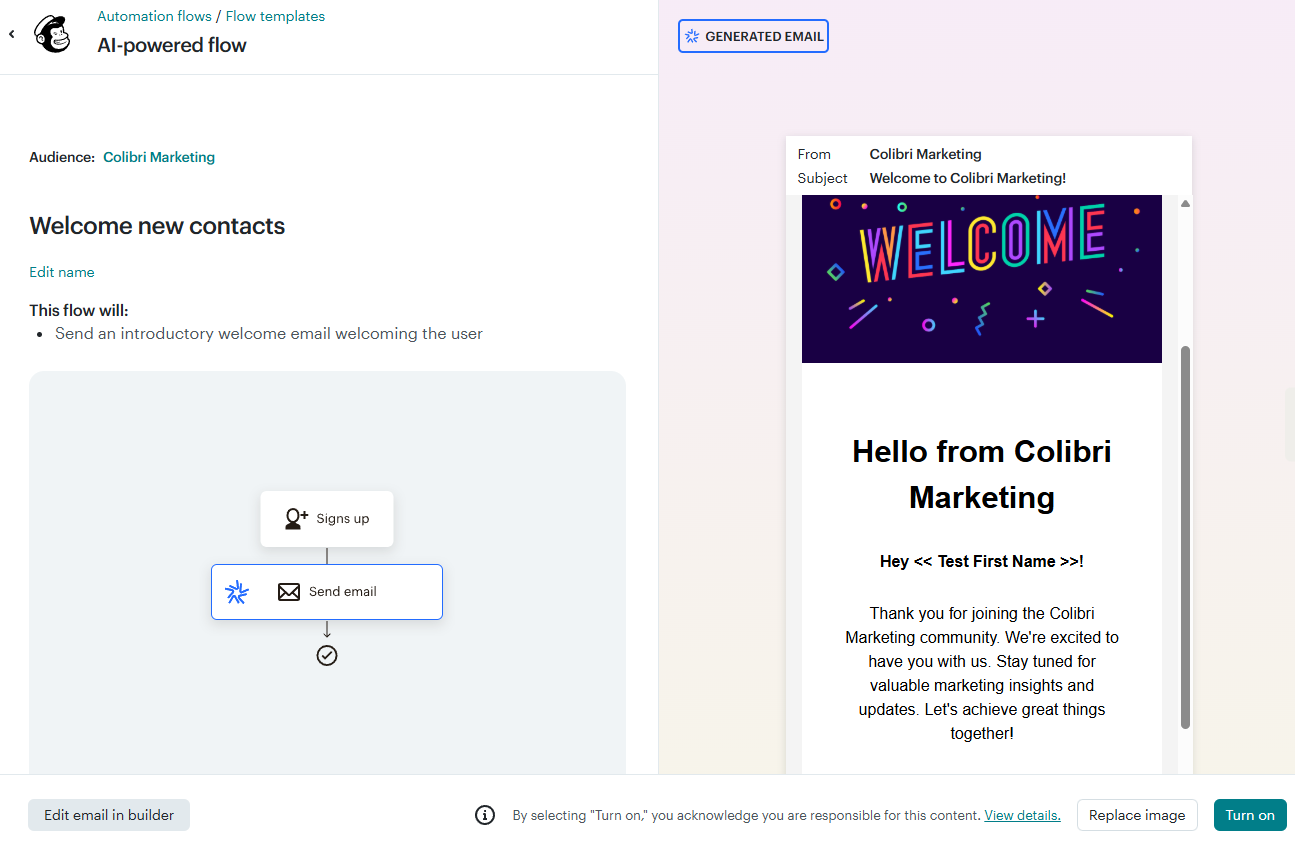
Task: Click the AI sparkle icon on Send email step
Action: [238, 592]
